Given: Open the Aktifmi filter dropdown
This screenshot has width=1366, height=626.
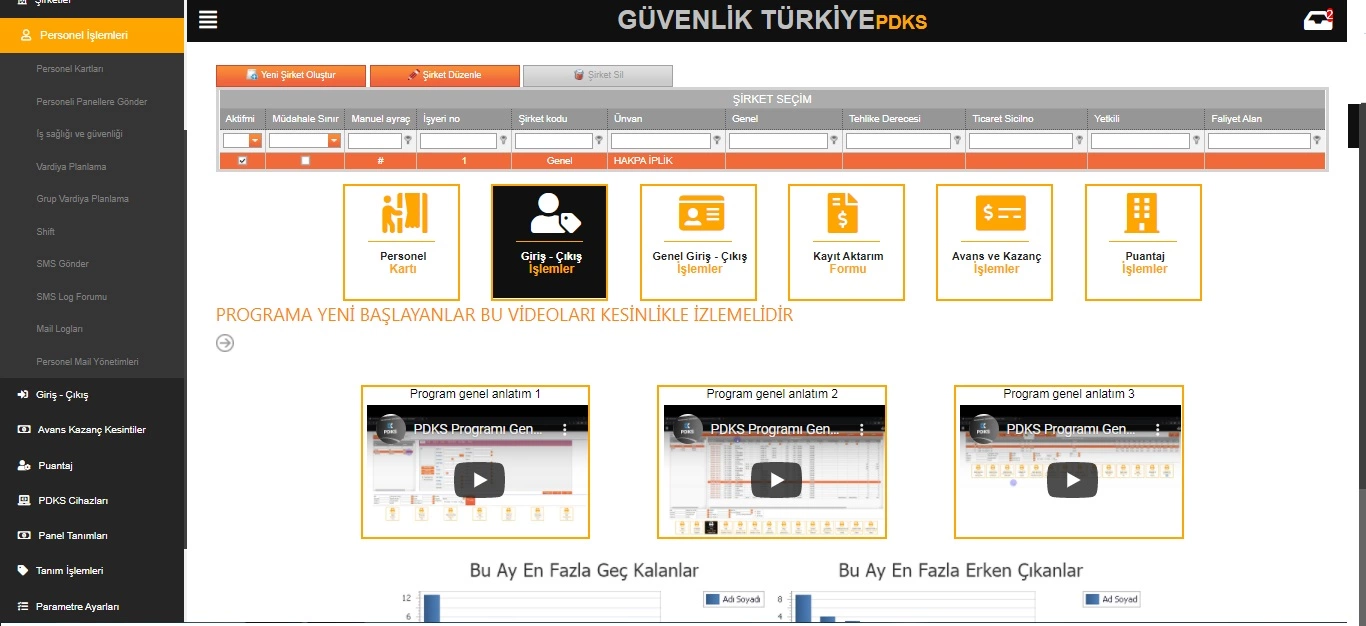Looking at the screenshot, I should click(255, 141).
